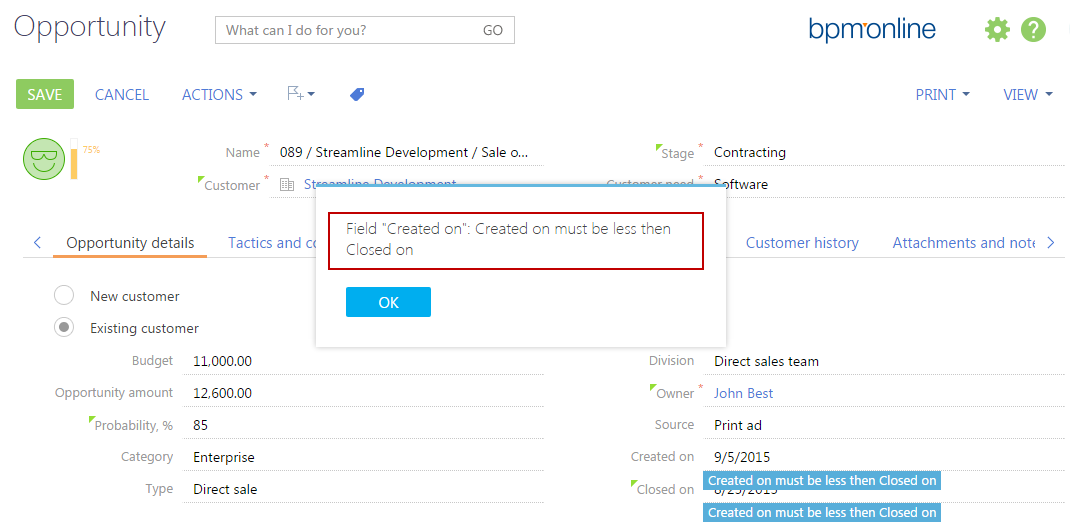
Task: Open the flag follow-up dropdown icon
Action: (x=300, y=94)
